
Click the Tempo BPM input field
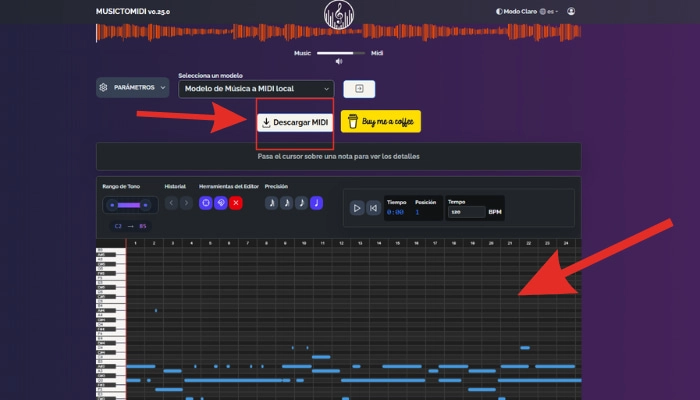pos(467,212)
